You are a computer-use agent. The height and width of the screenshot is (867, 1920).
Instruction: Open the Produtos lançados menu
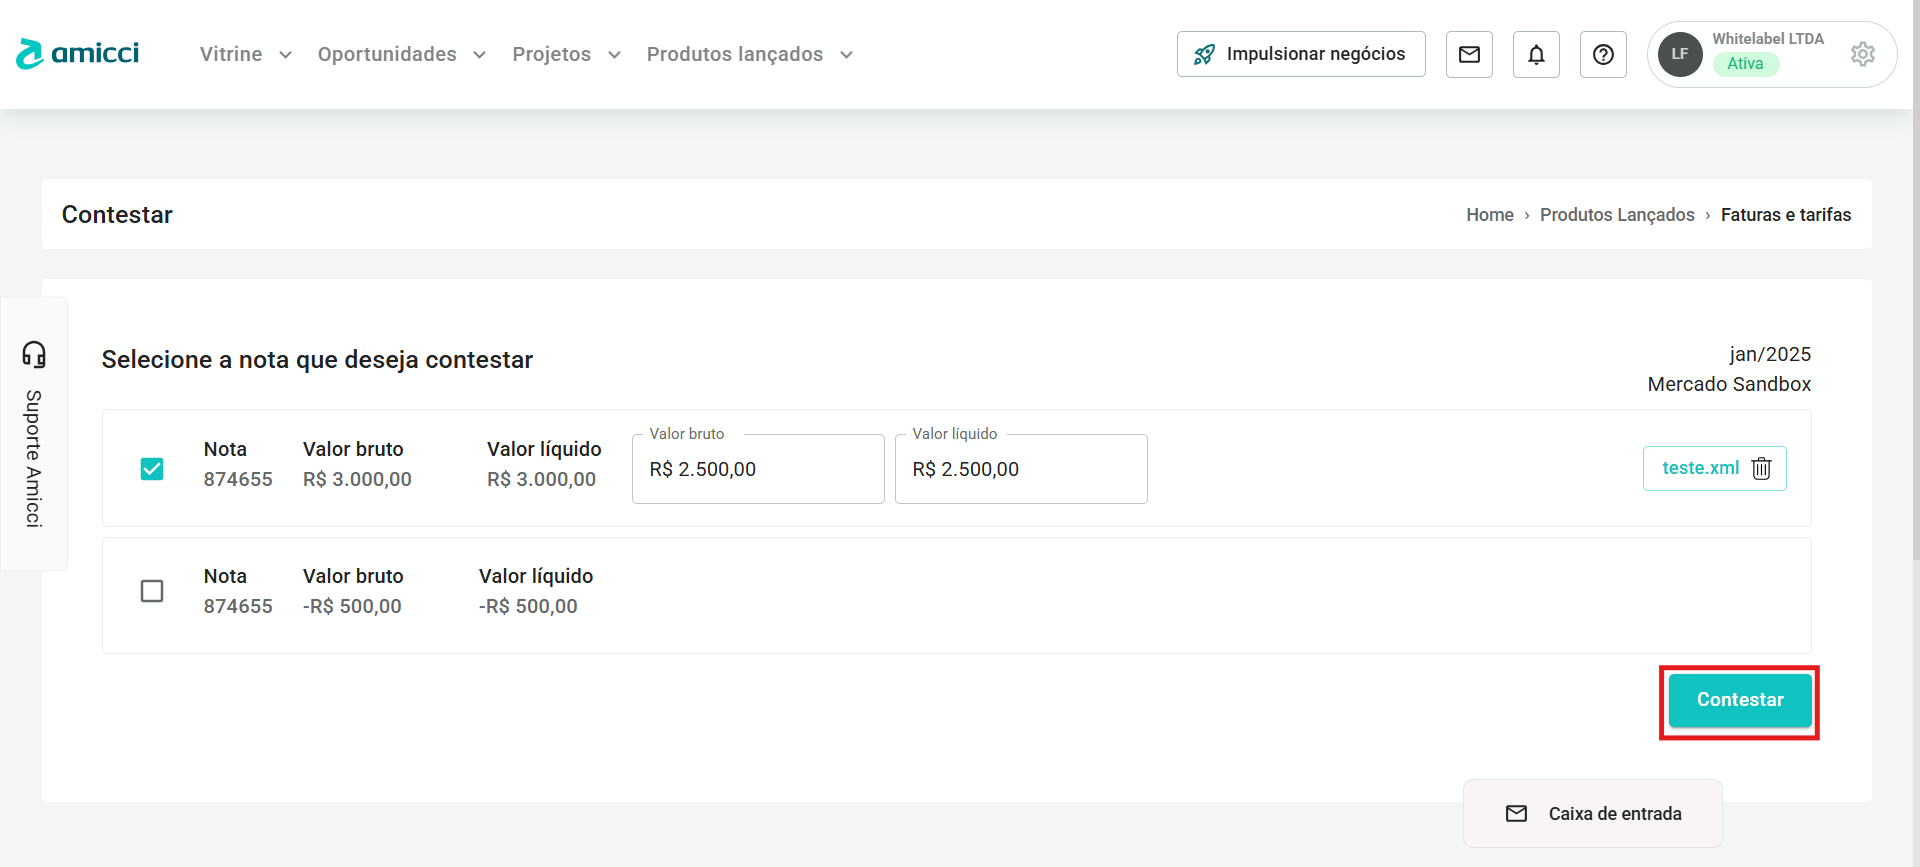(749, 54)
